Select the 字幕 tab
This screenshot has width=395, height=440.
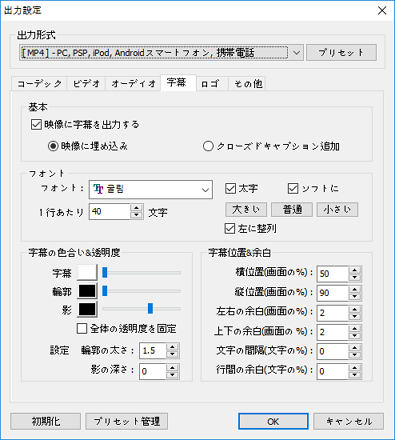point(177,82)
